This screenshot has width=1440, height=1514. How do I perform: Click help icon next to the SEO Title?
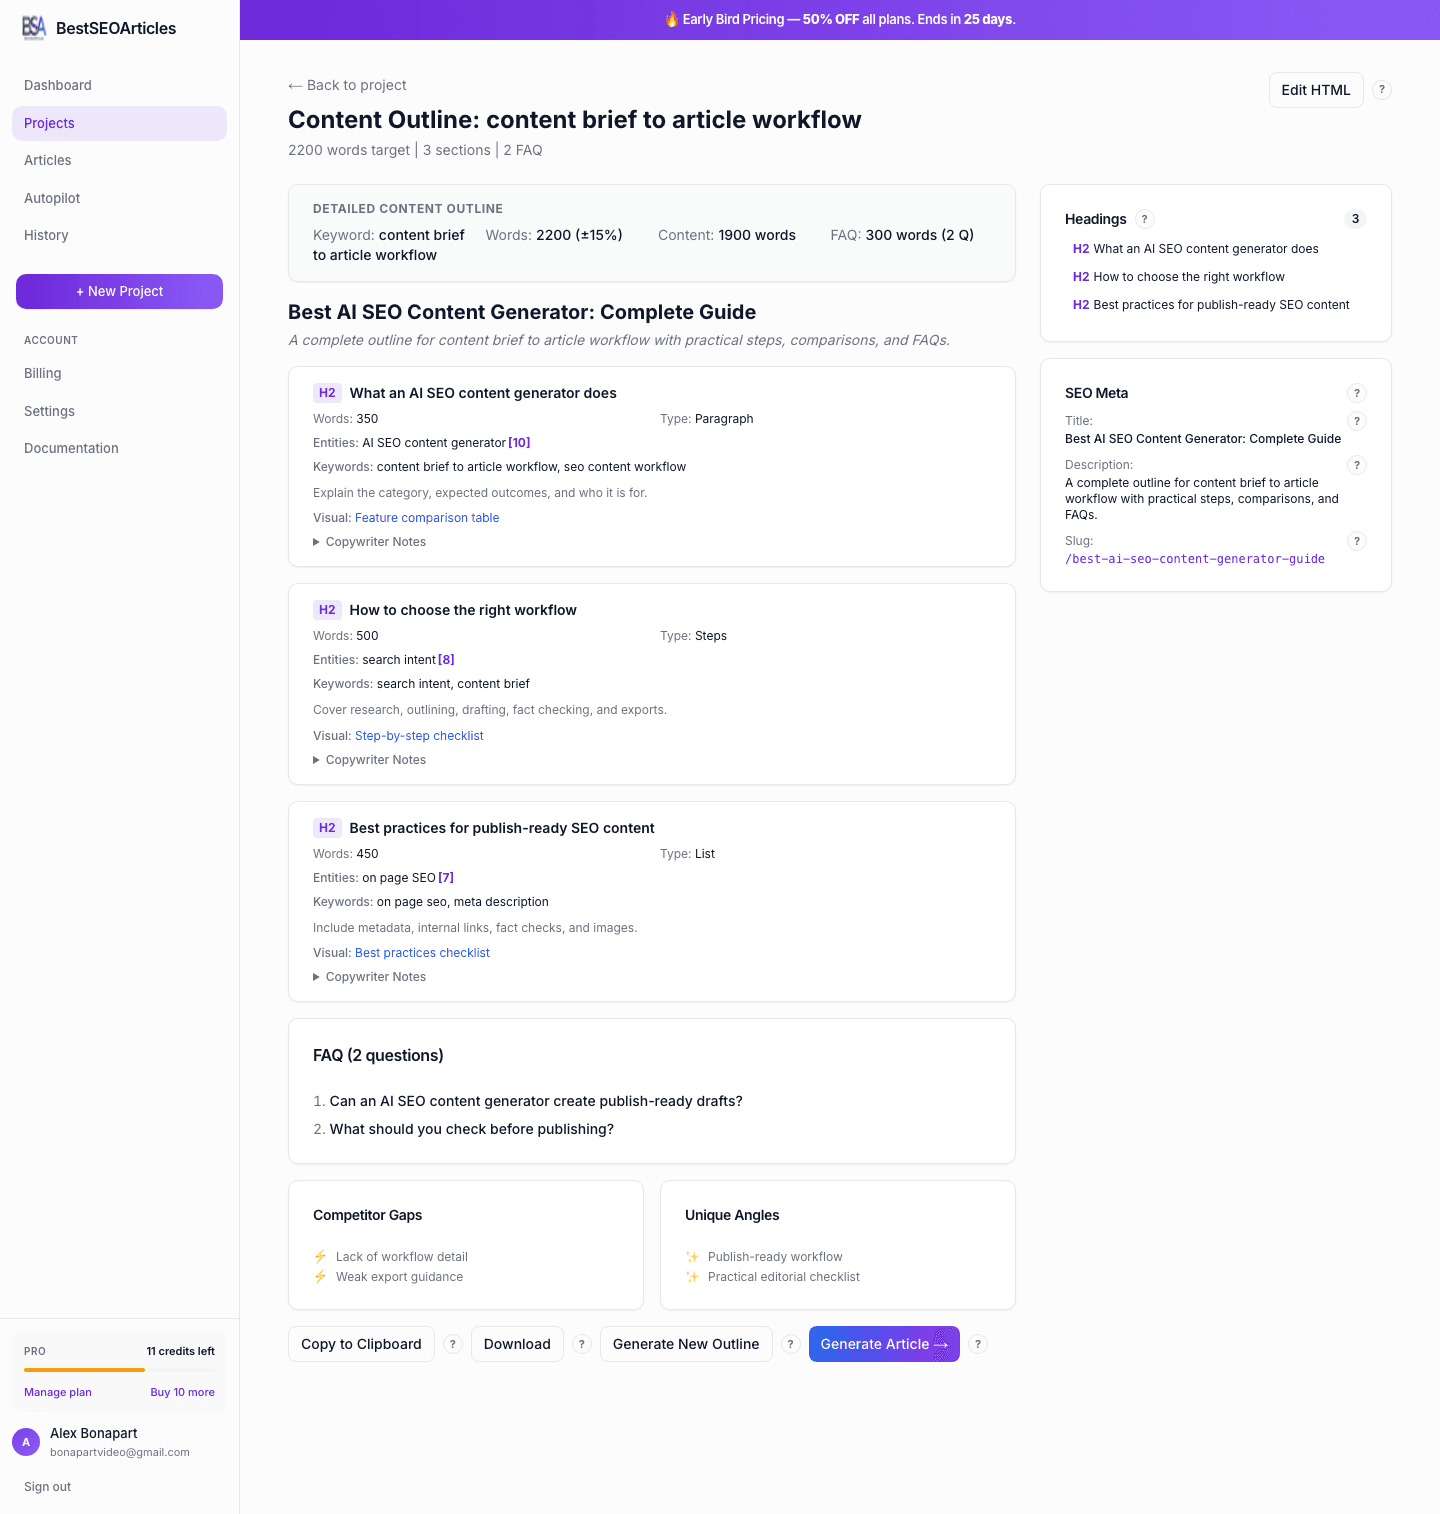(1357, 421)
